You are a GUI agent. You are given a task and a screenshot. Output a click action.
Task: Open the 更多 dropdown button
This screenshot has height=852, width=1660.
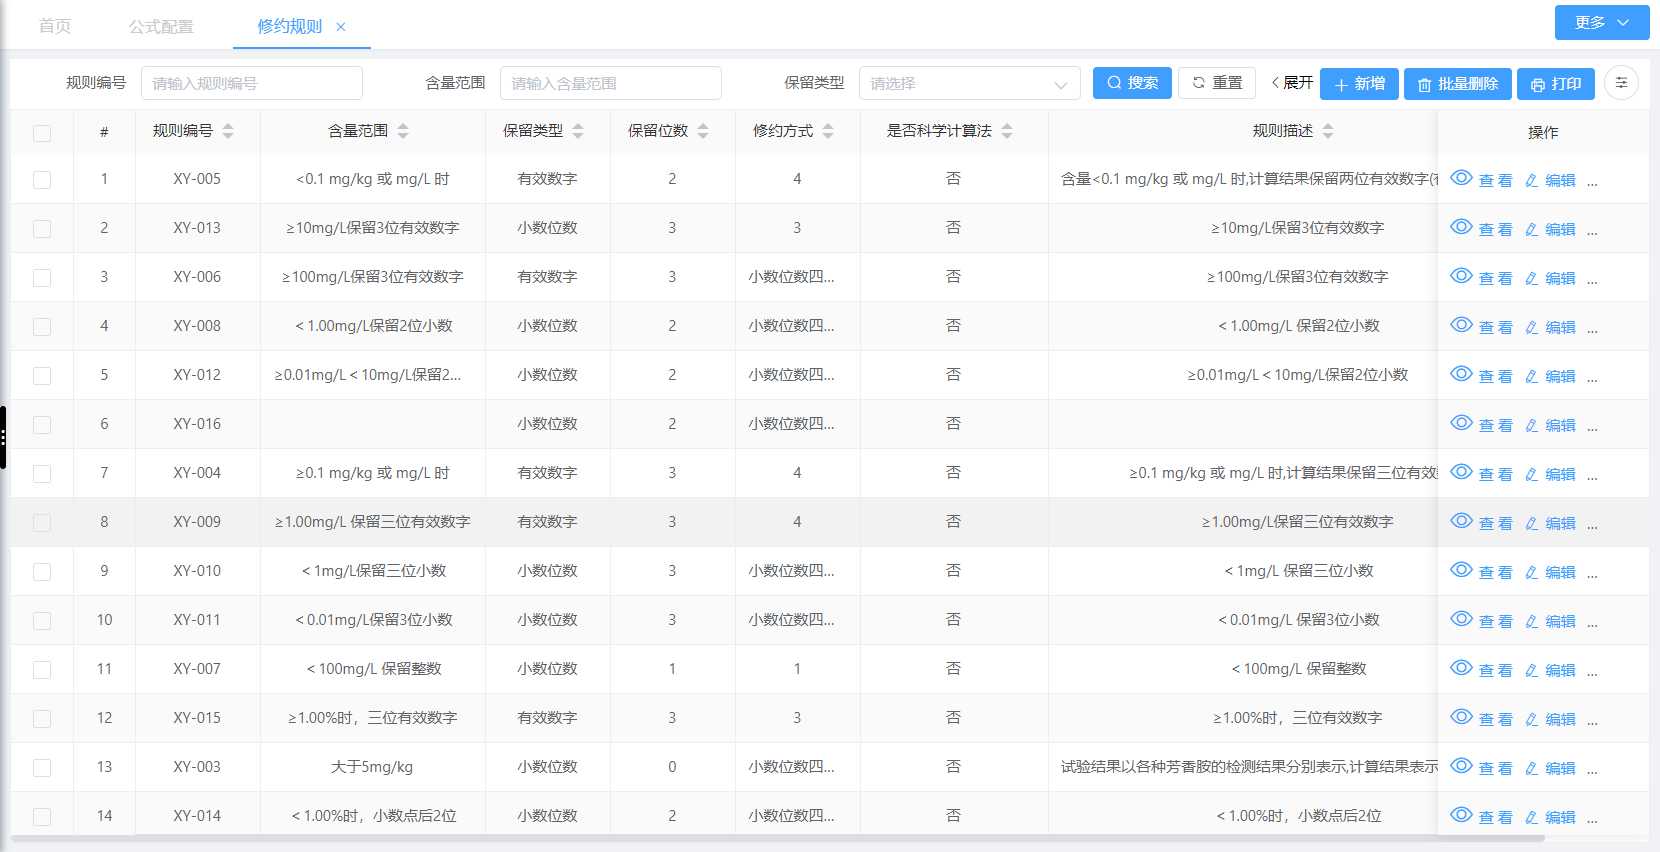pos(1602,22)
